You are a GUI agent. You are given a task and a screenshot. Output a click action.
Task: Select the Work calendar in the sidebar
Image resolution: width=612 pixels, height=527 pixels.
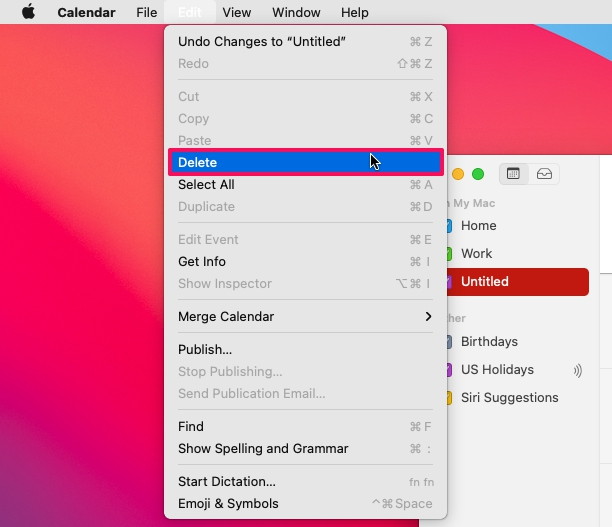[517, 253]
